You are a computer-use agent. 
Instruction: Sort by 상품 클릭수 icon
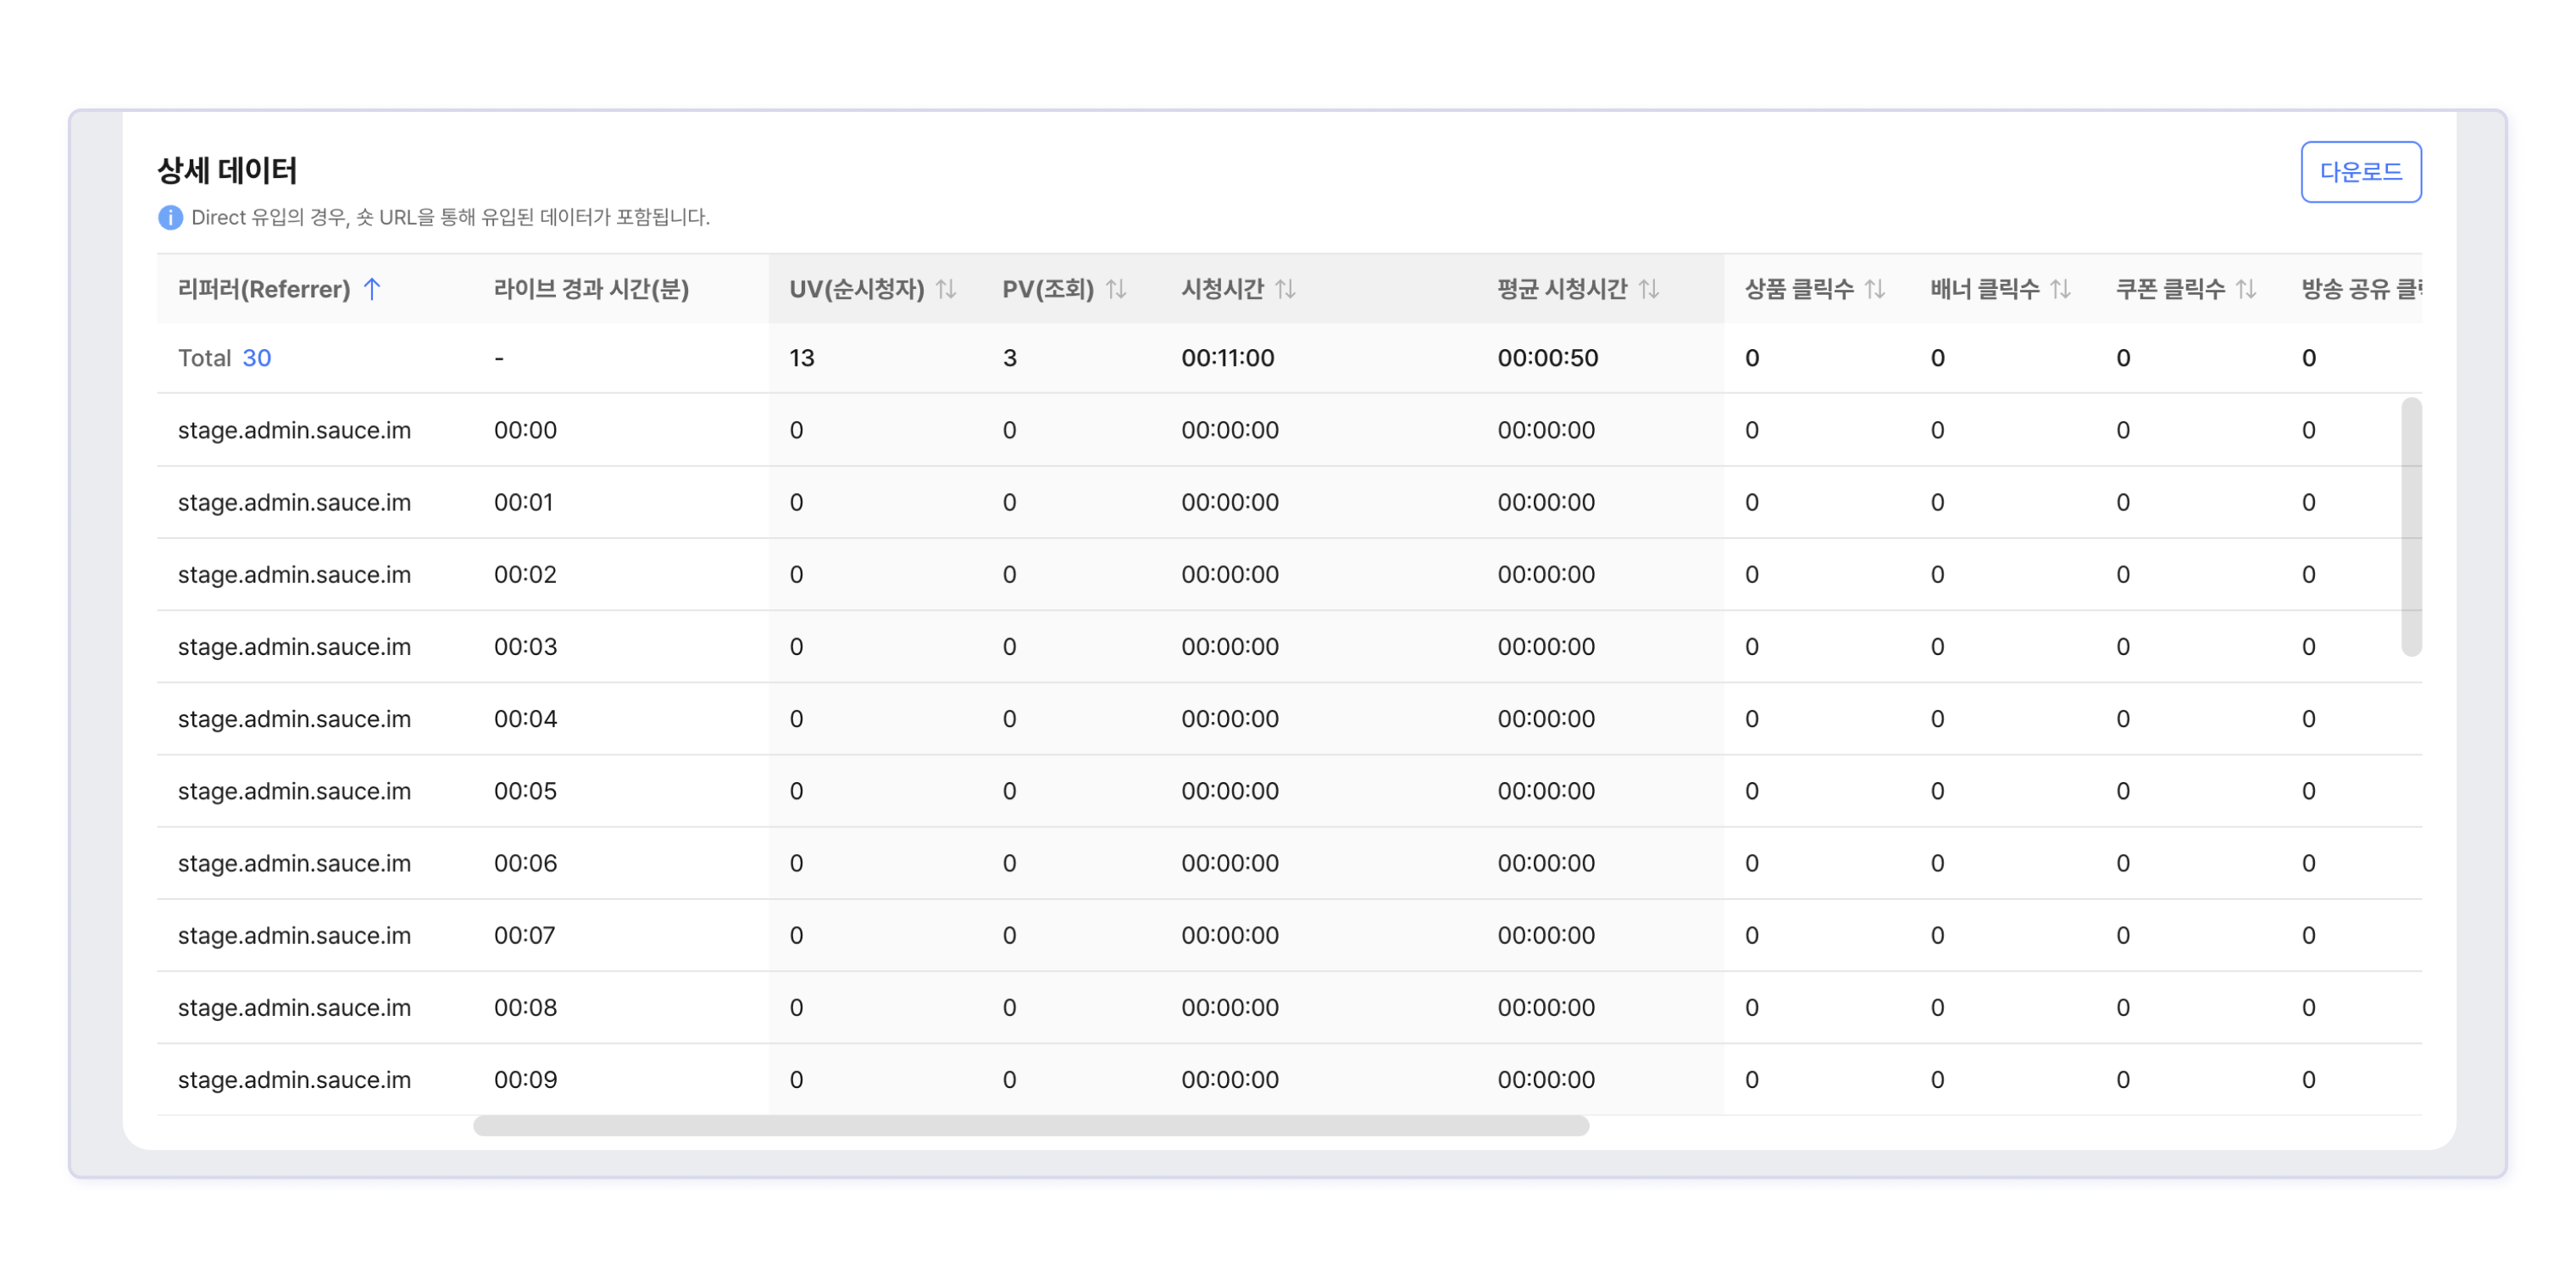(x=1875, y=289)
